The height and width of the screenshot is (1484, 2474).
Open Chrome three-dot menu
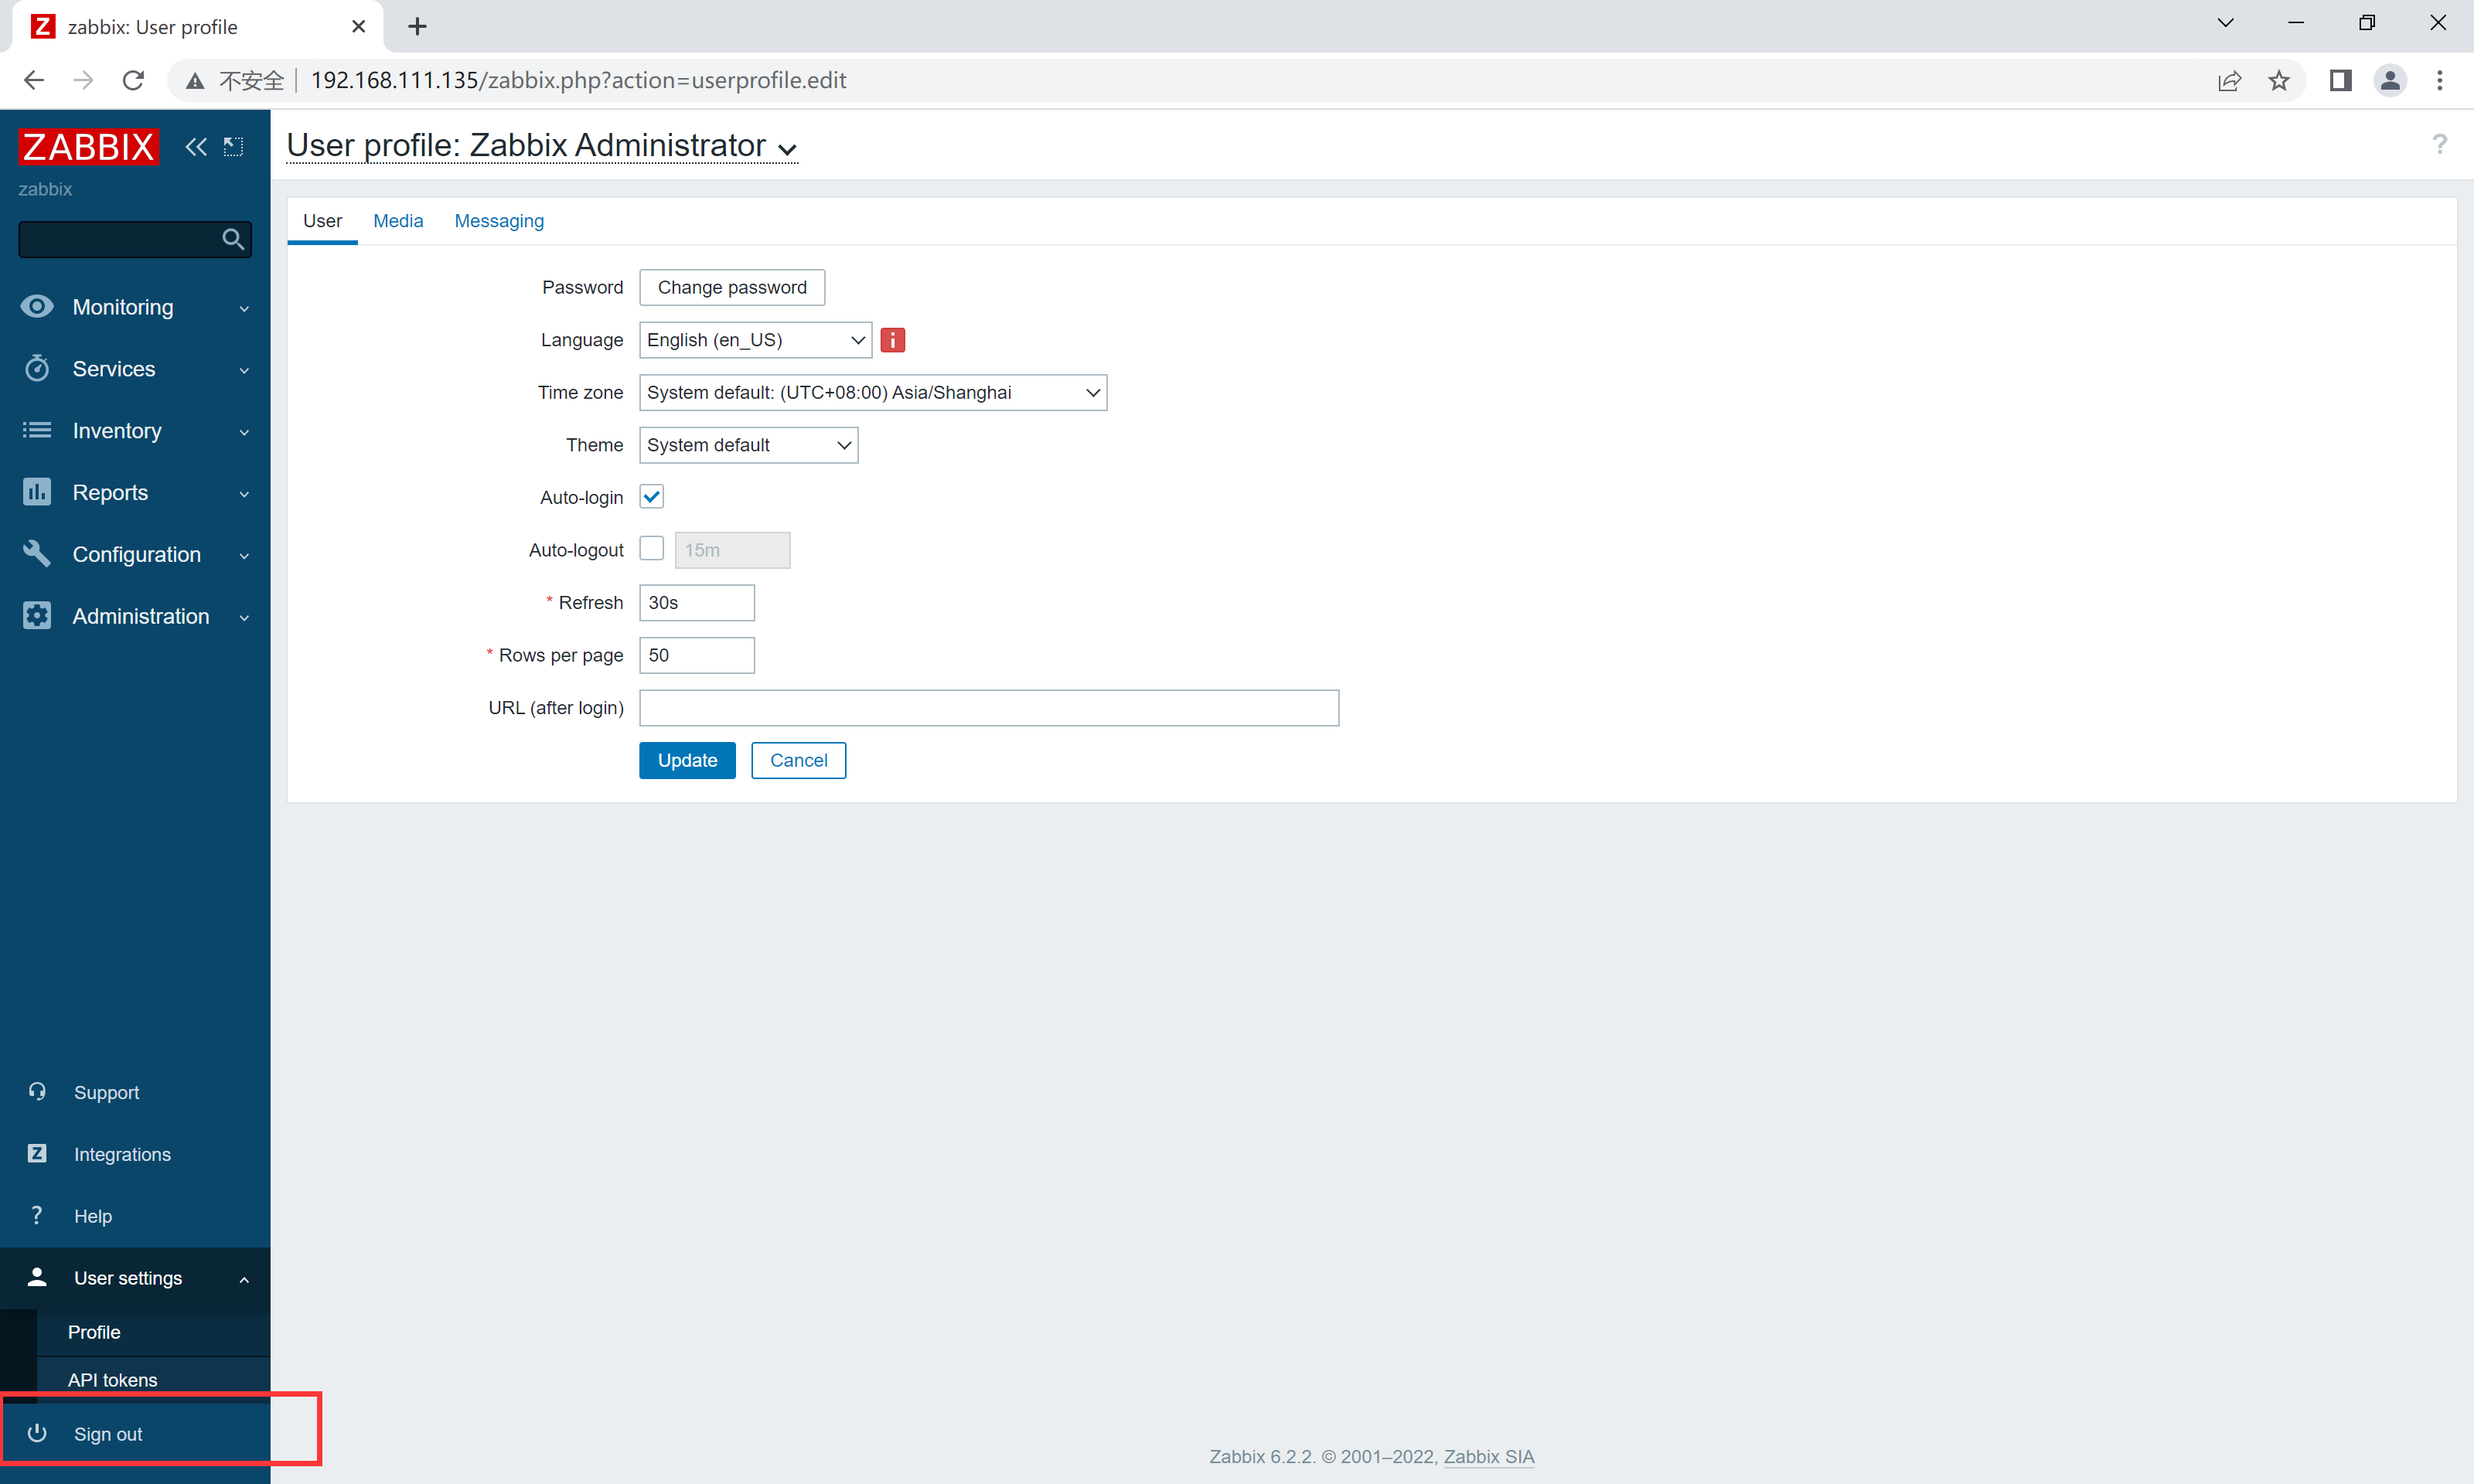[2439, 80]
